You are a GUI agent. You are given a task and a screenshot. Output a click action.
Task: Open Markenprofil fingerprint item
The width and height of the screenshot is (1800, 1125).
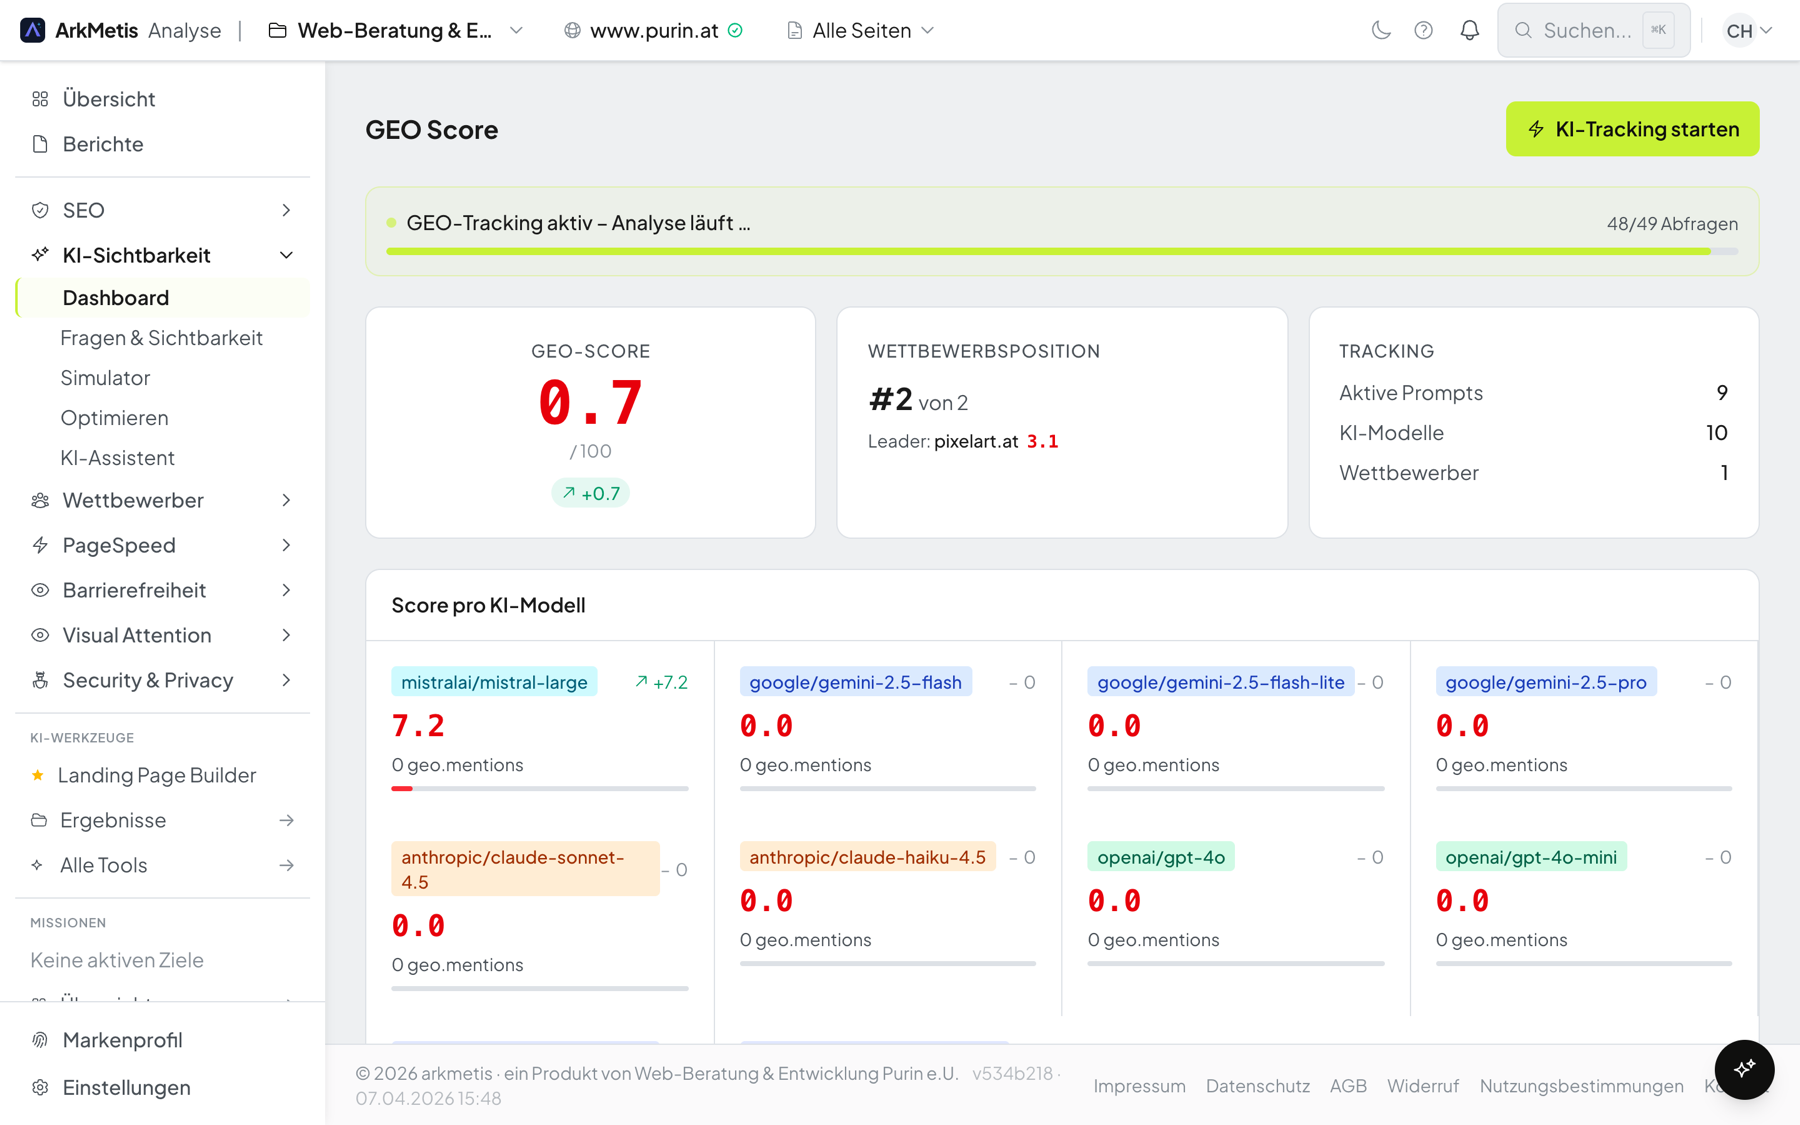(122, 1040)
